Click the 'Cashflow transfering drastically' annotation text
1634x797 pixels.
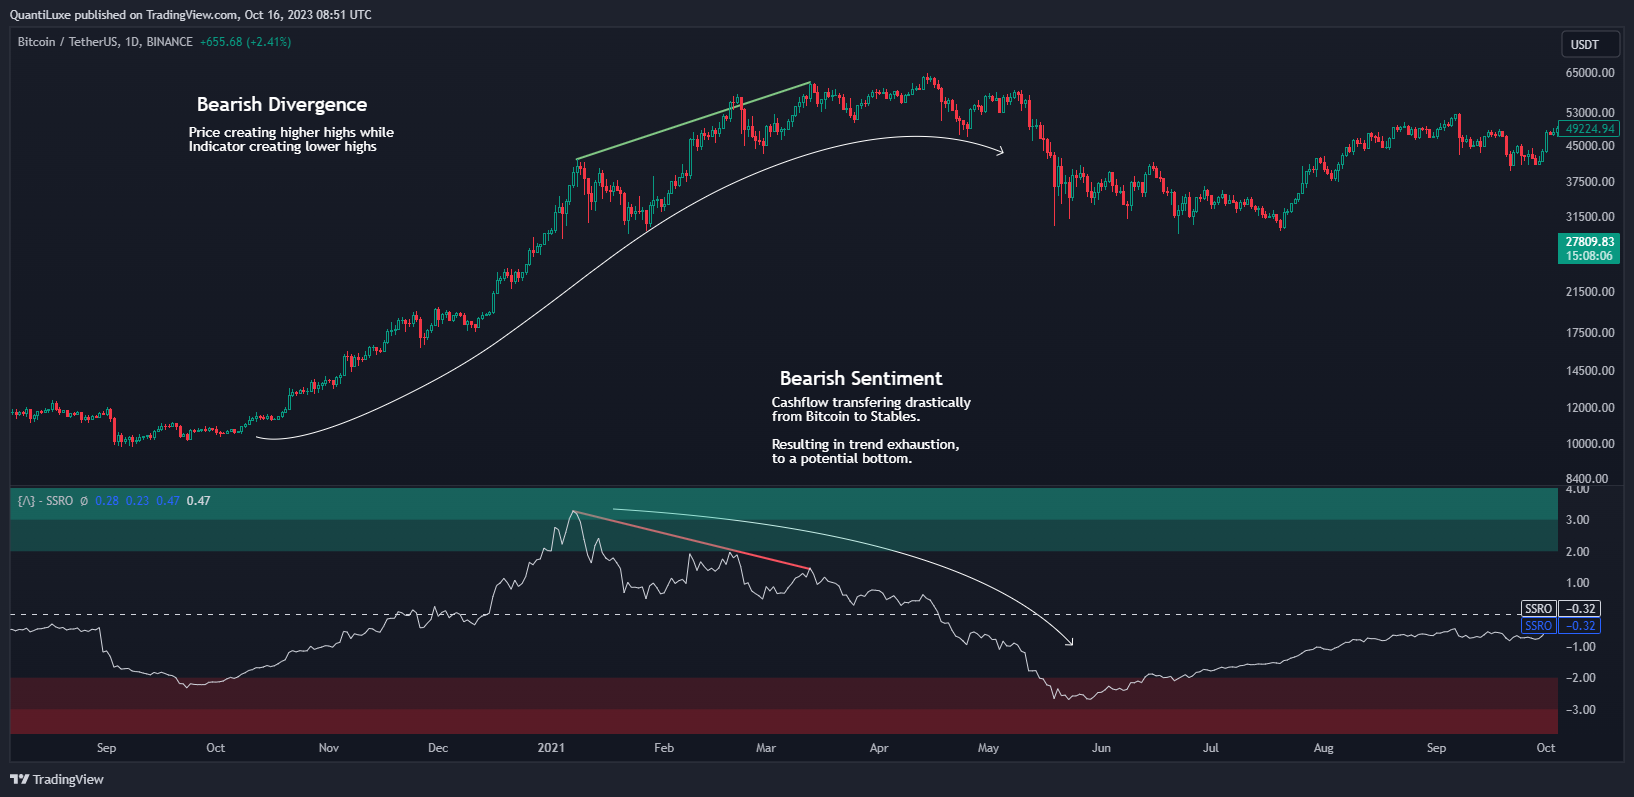871,402
